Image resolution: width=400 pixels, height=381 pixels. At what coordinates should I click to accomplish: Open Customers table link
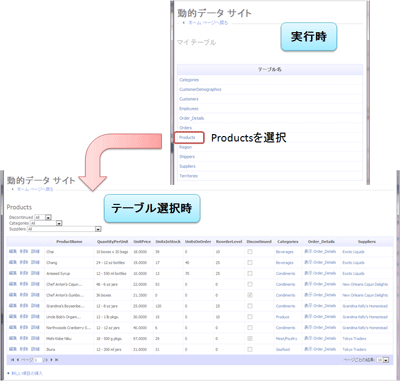coord(189,99)
